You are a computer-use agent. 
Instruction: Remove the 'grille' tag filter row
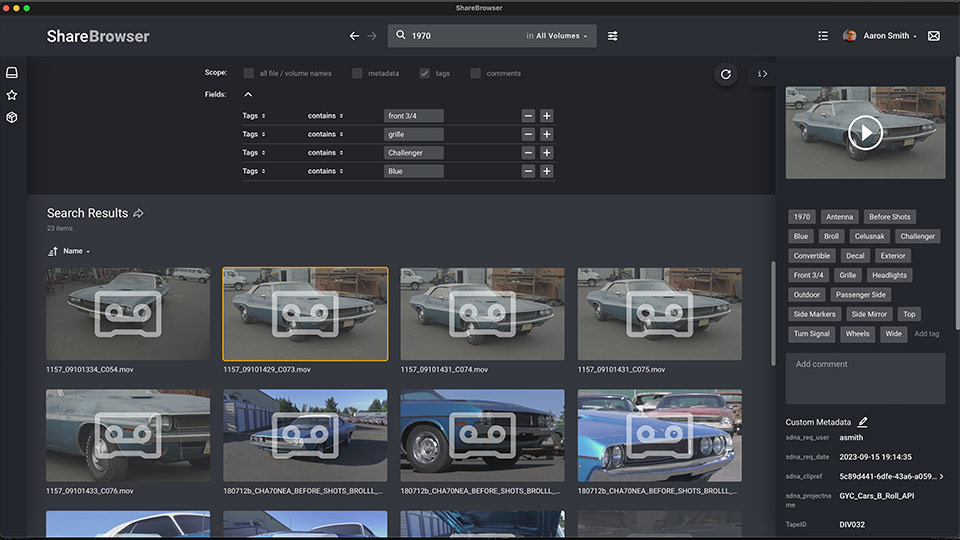[528, 134]
